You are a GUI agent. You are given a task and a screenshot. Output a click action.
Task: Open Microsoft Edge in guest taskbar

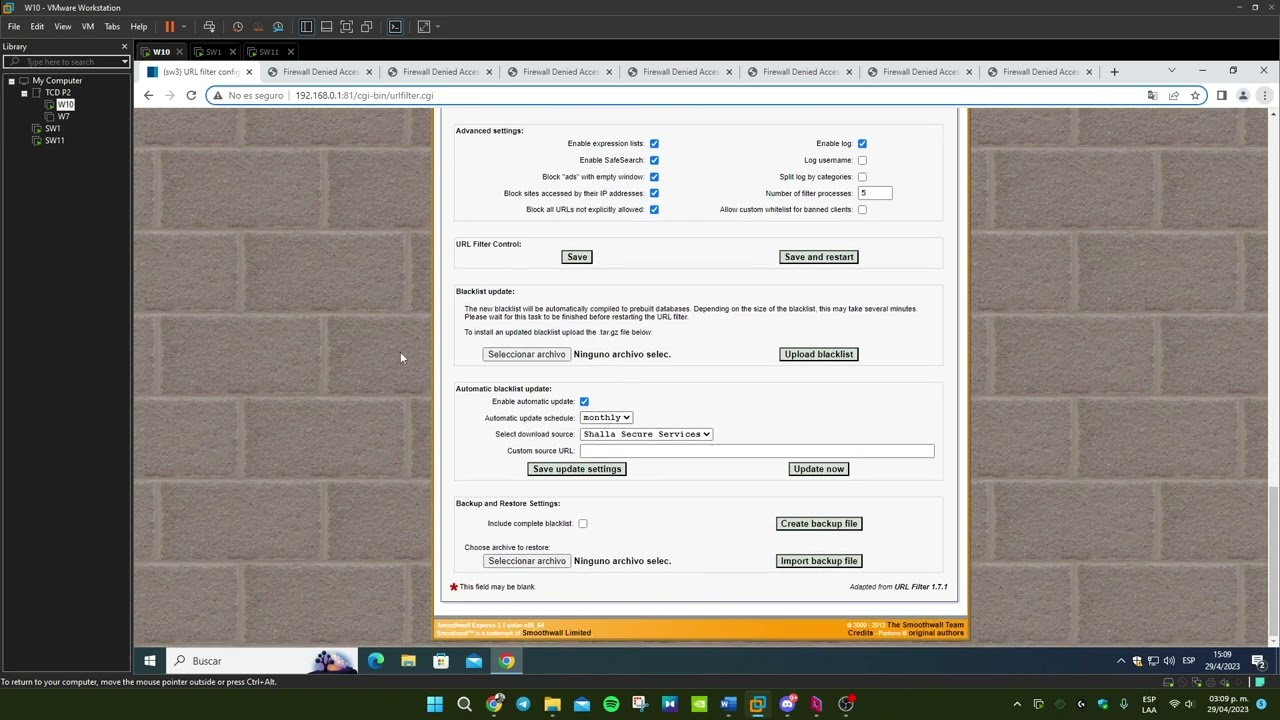pyautogui.click(x=376, y=661)
